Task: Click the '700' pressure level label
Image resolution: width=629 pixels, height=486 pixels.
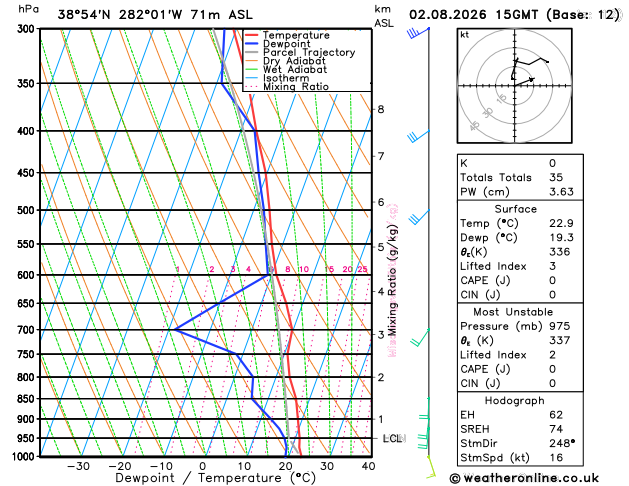Action: tap(28, 330)
